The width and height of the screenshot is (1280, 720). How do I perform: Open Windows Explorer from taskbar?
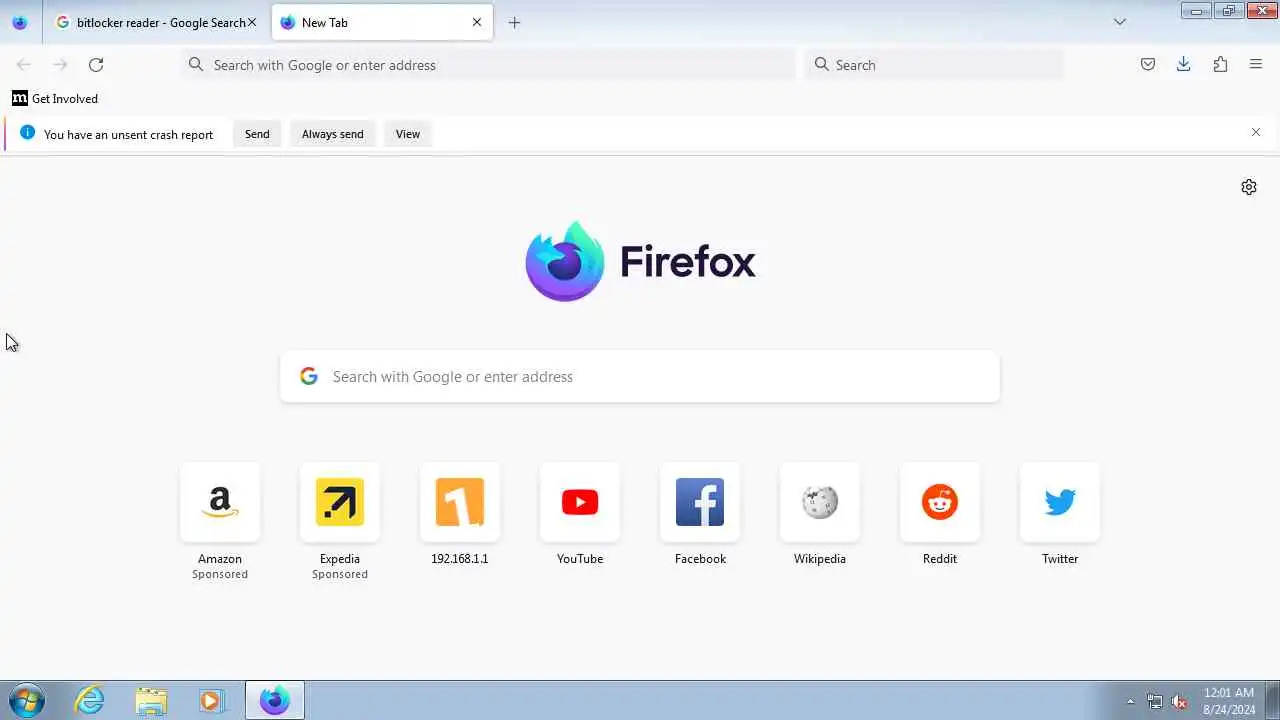click(x=151, y=700)
